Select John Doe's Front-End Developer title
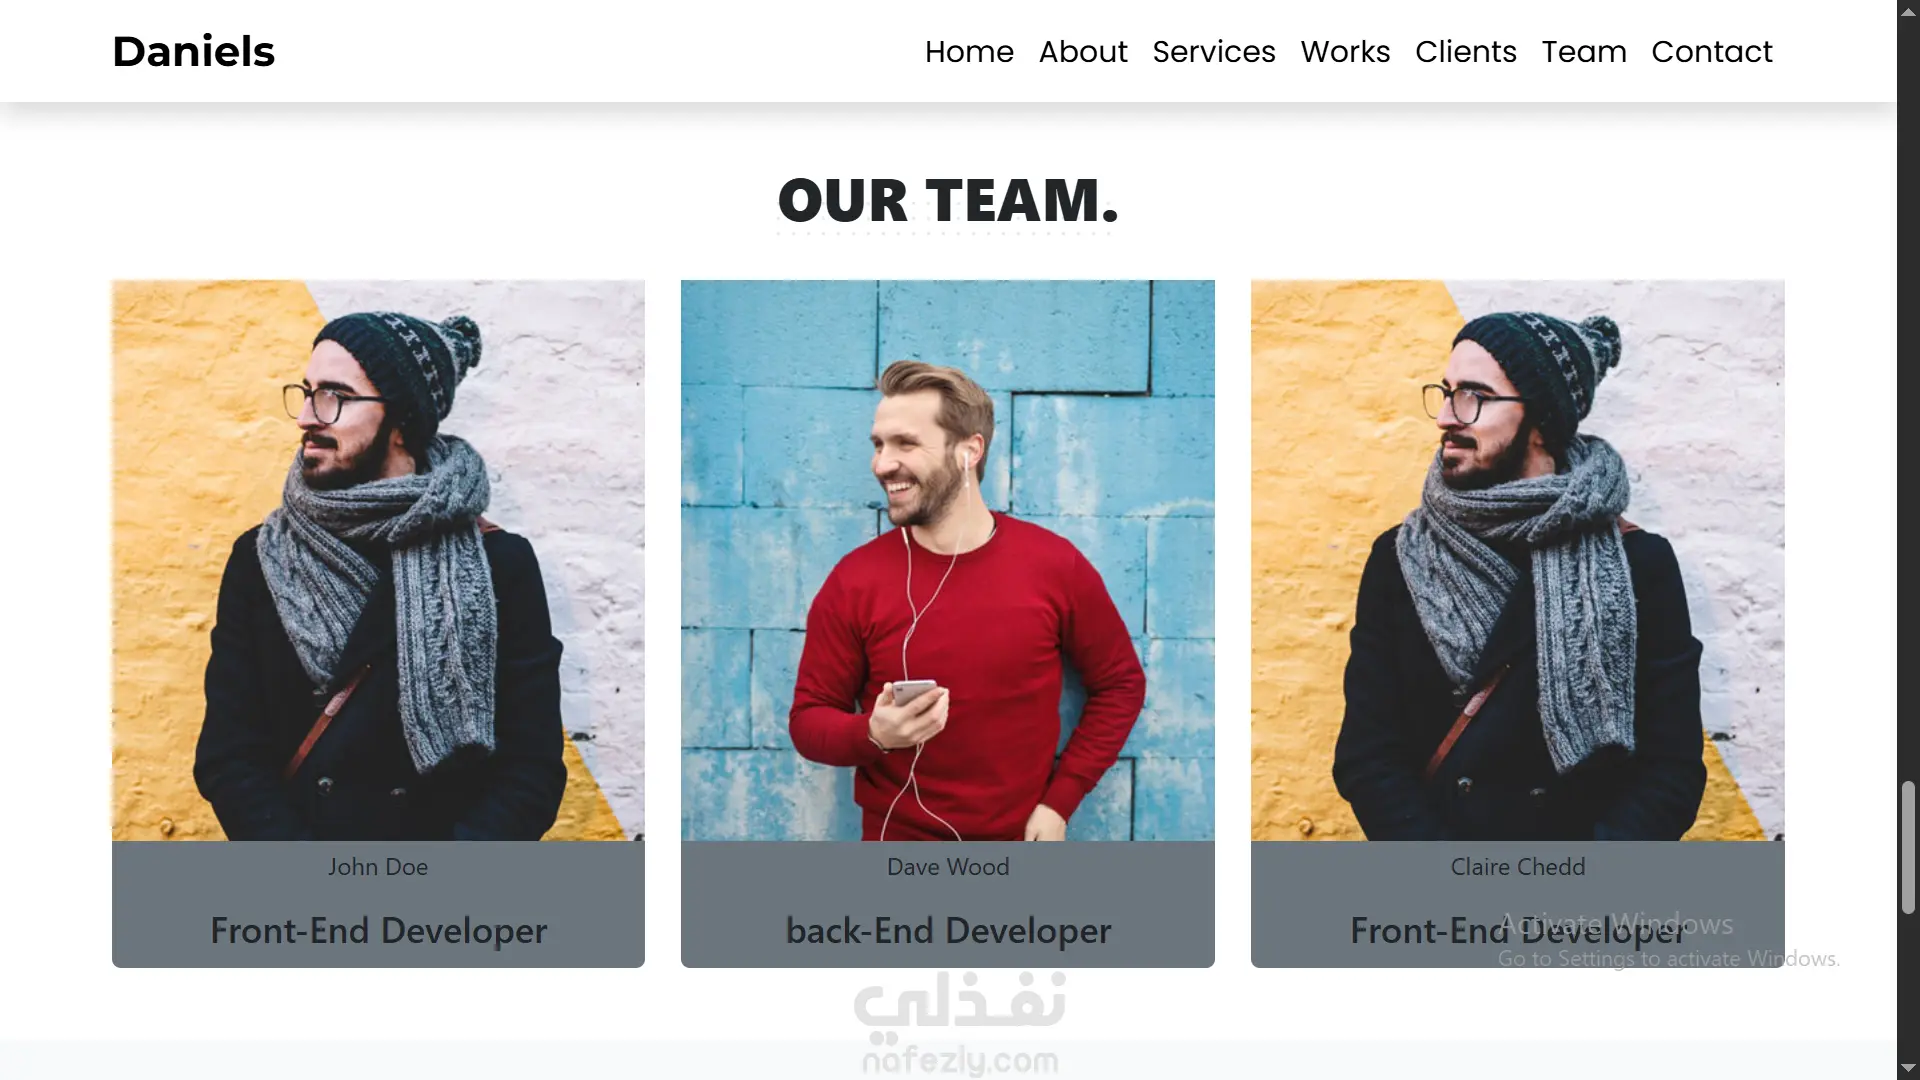 [378, 931]
